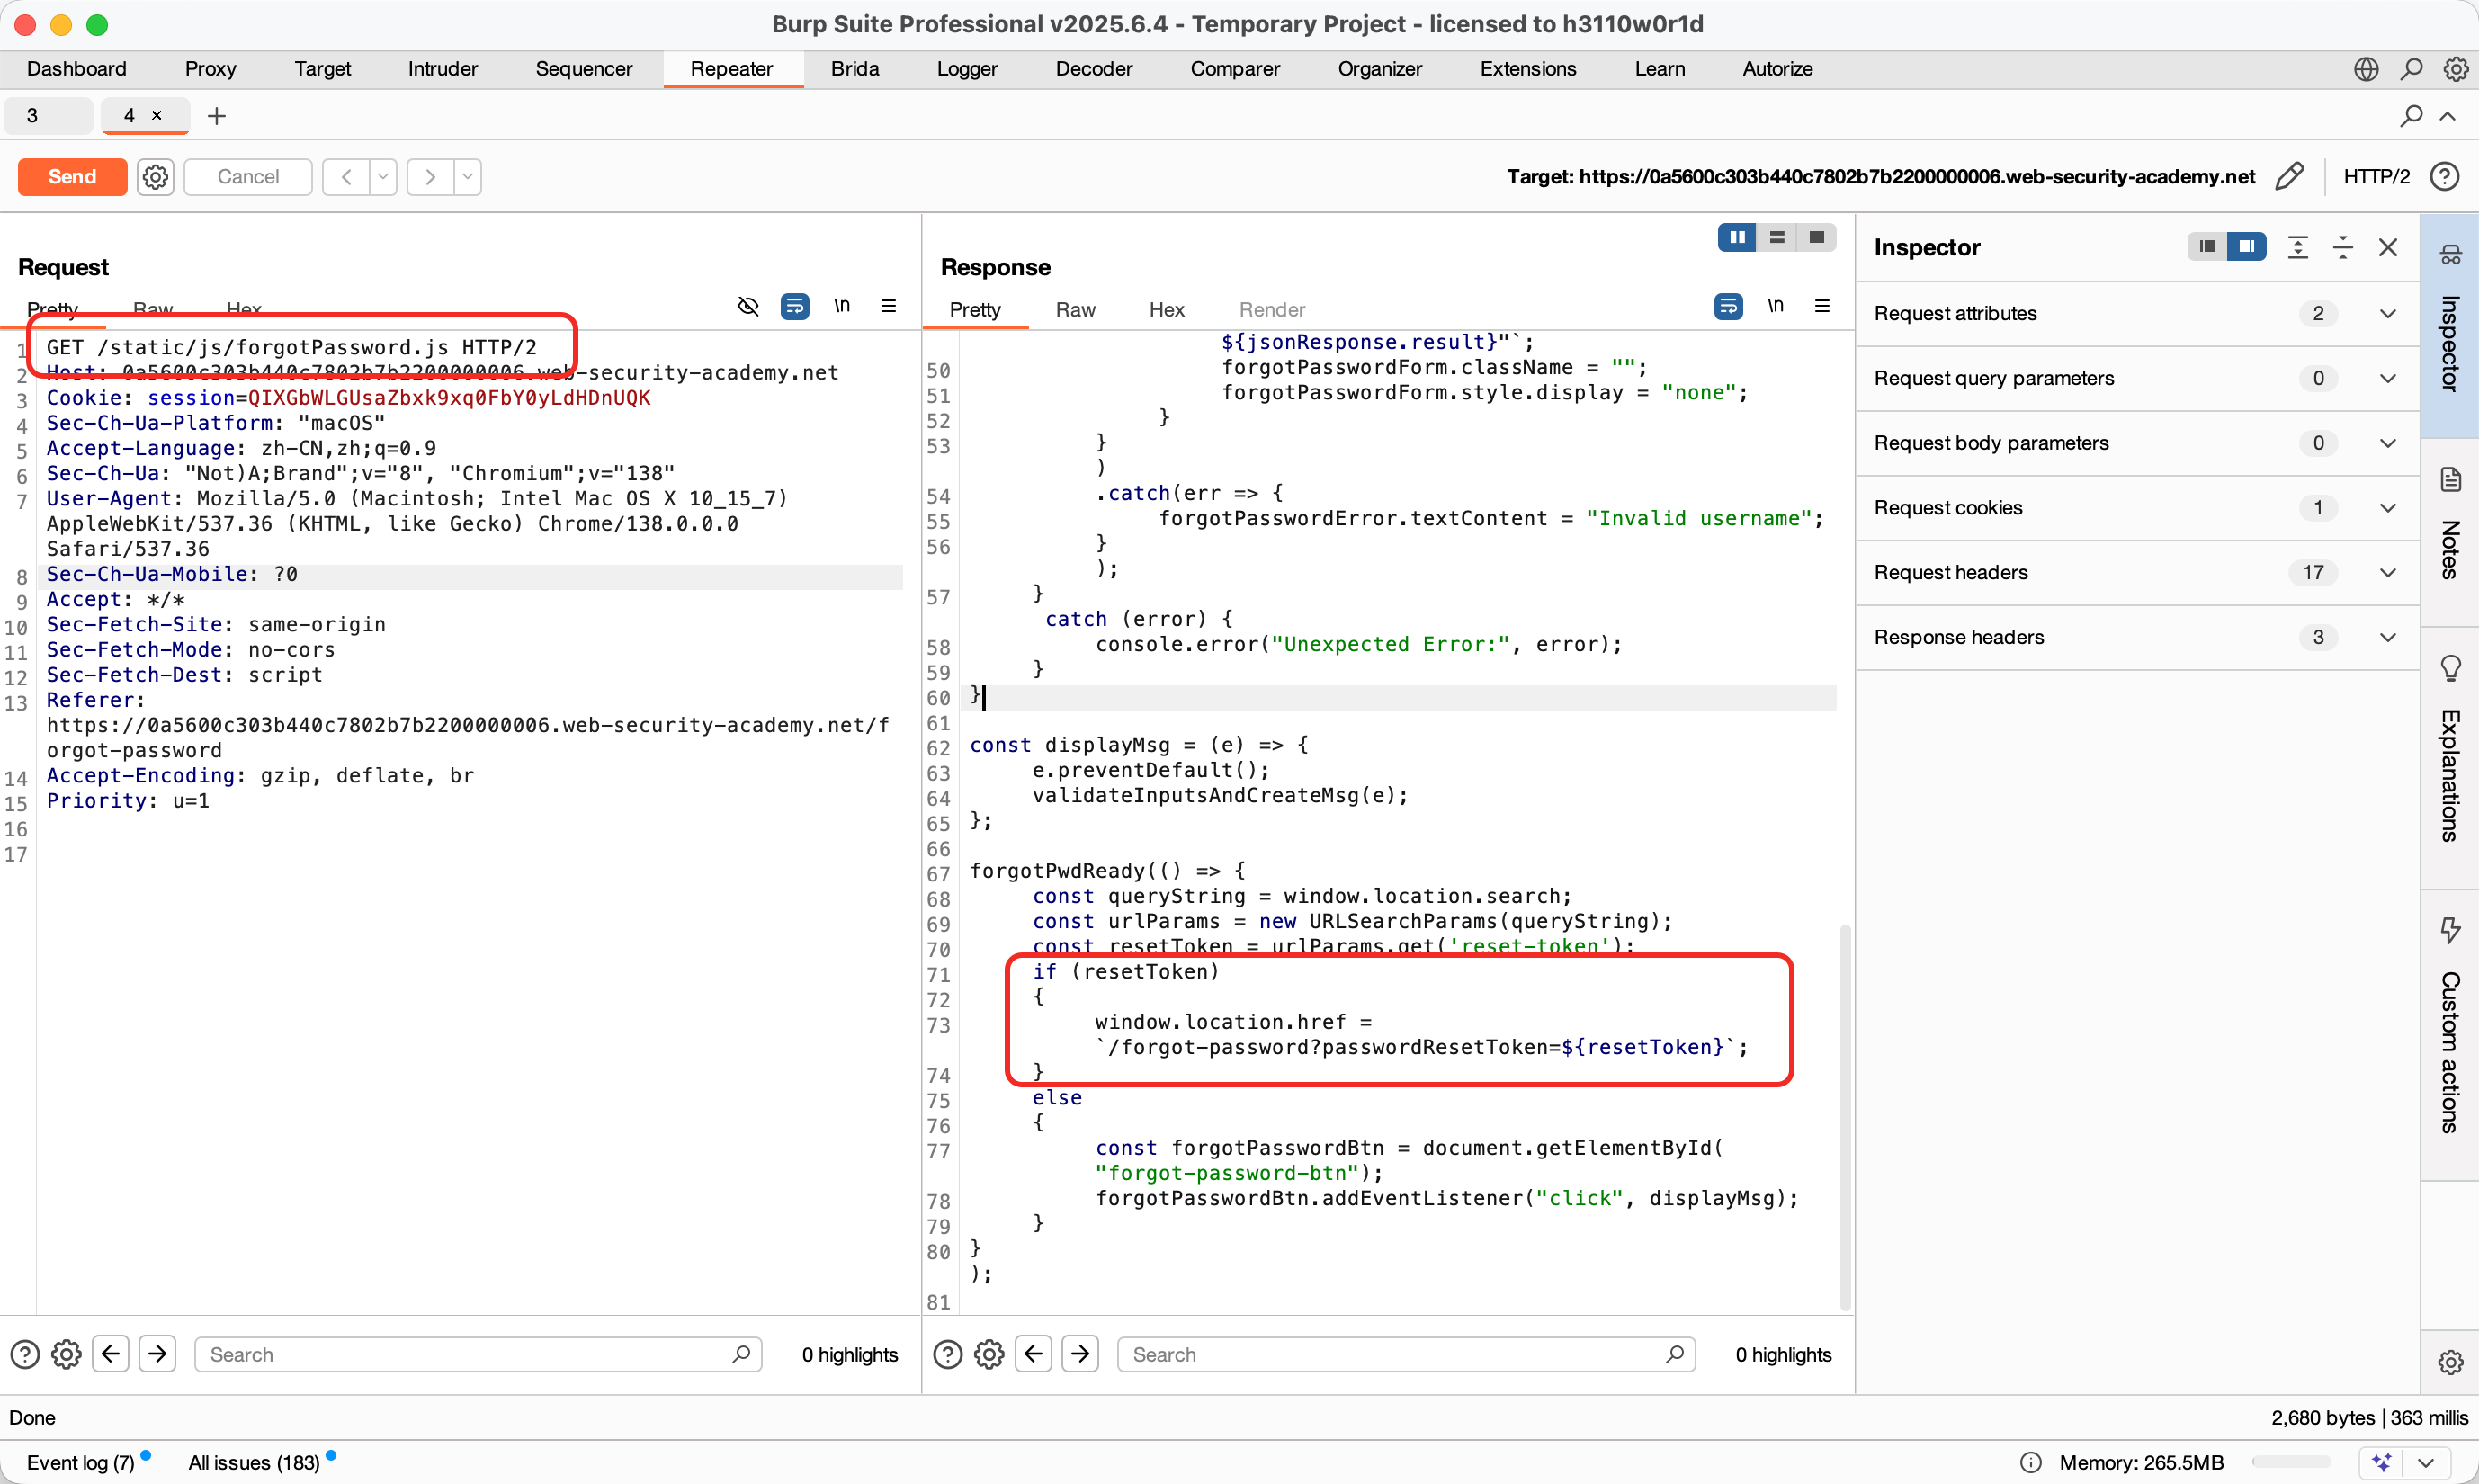This screenshot has width=2479, height=1484.
Task: Open Burp settings gear in top bar
Action: click(x=2455, y=69)
